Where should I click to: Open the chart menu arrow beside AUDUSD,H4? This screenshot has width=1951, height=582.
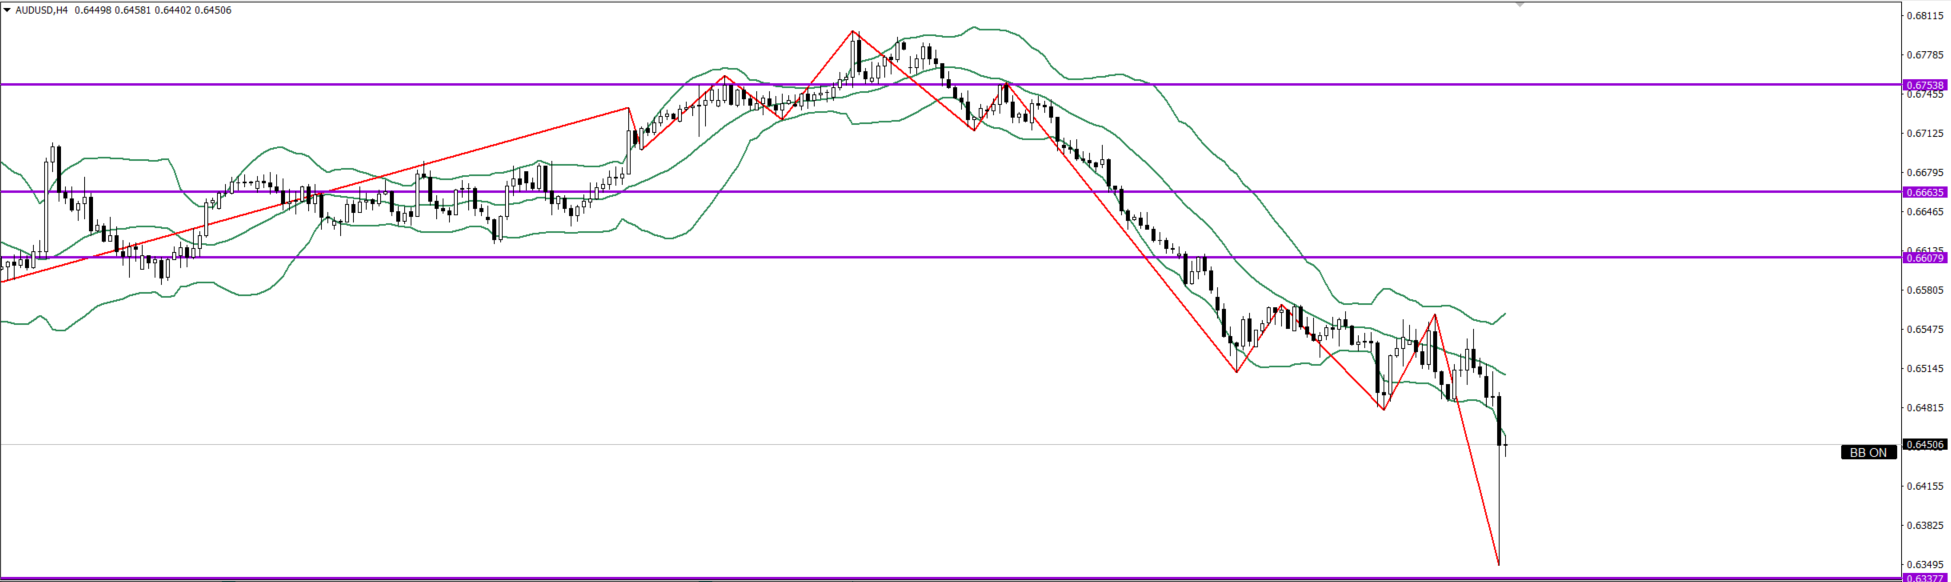coord(7,10)
